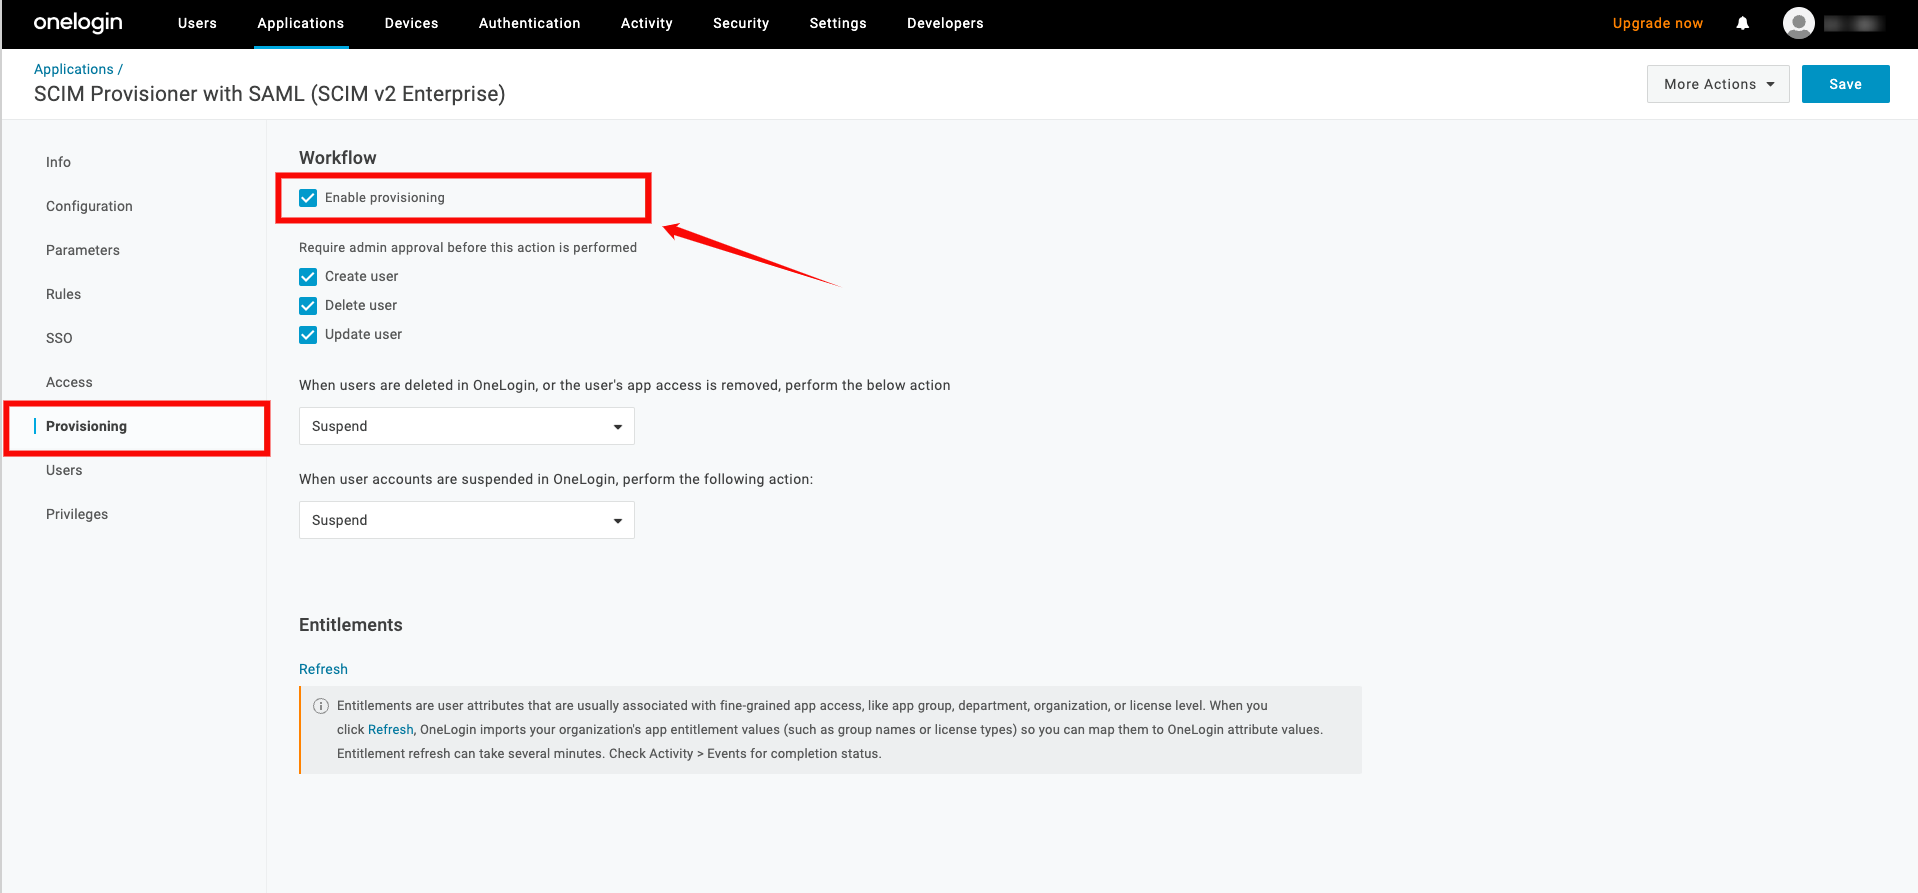Open the Activity top menu

[647, 23]
